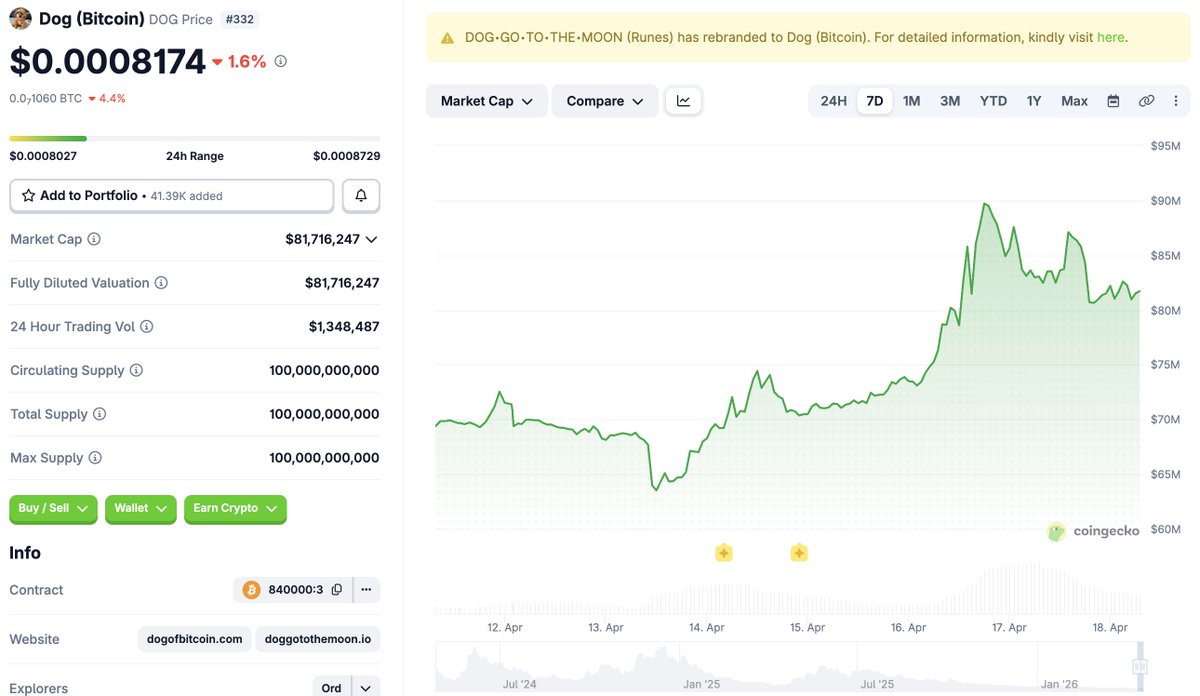The height and width of the screenshot is (696, 1200).
Task: Click the 24 Hour Trading Vol $1,348,487 value
Action: click(x=343, y=327)
